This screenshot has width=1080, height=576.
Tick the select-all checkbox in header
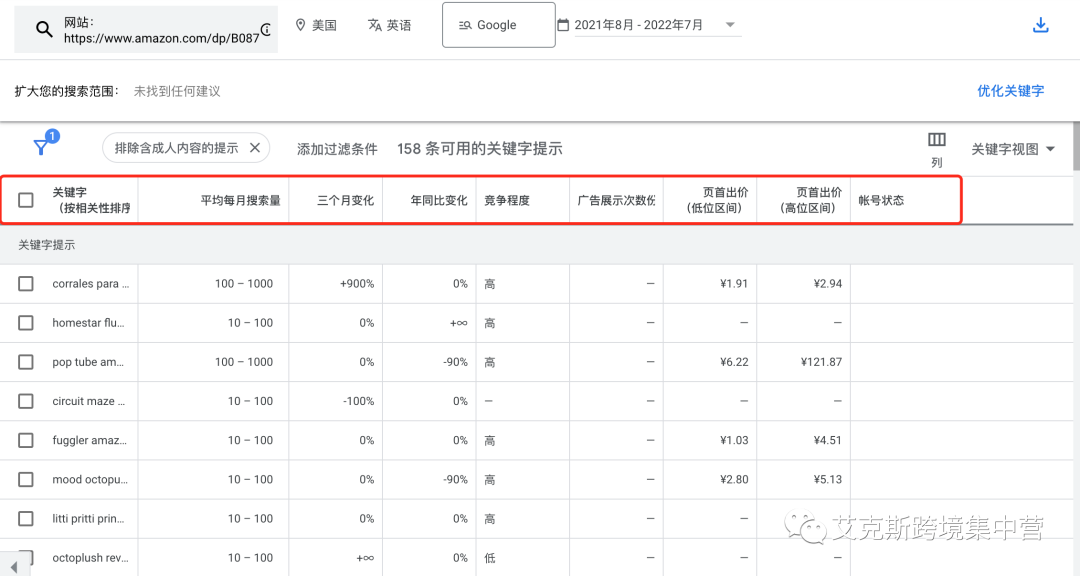click(26, 200)
